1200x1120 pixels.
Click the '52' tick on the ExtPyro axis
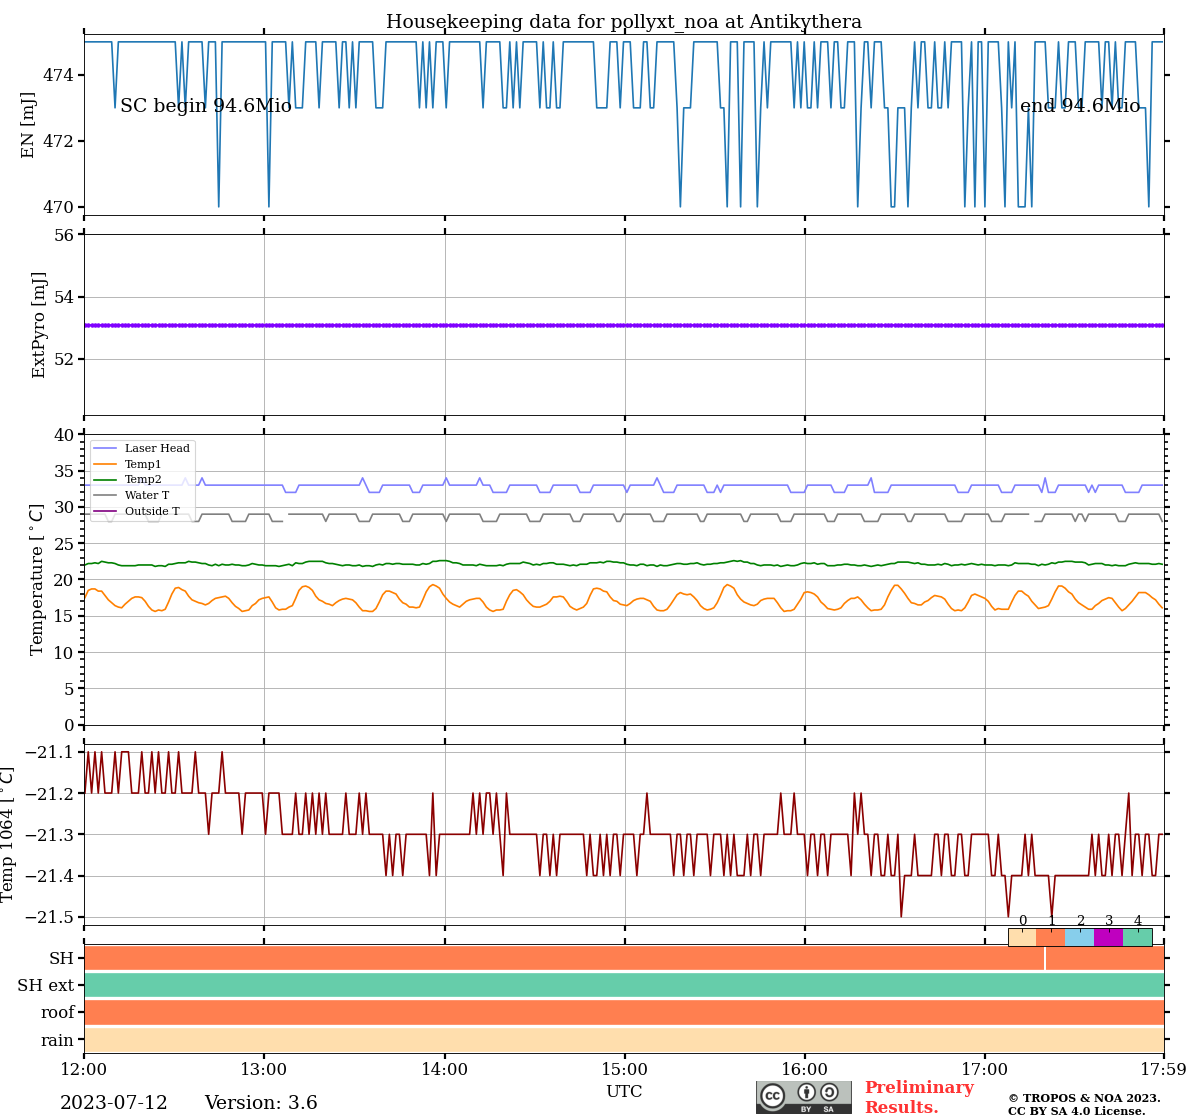point(64,359)
